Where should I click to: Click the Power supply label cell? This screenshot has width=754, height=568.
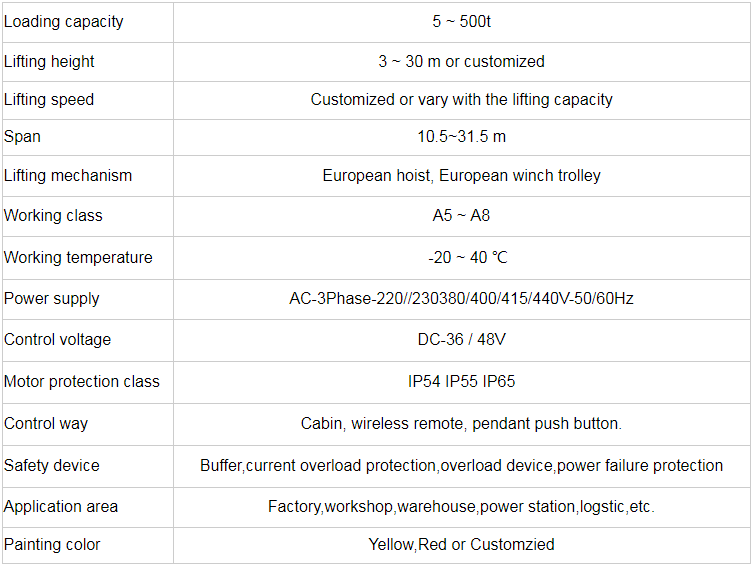[x=52, y=299]
